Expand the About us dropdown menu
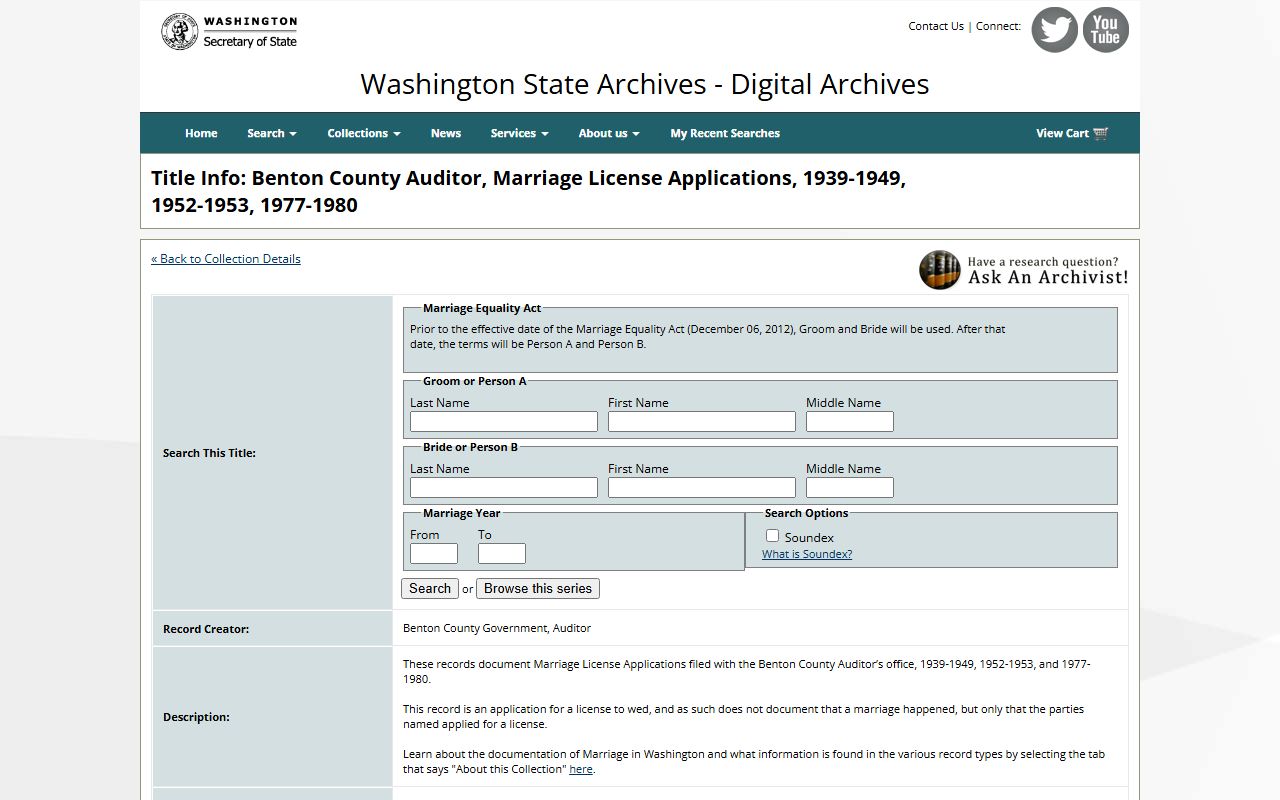The width and height of the screenshot is (1280, 800). coord(609,133)
